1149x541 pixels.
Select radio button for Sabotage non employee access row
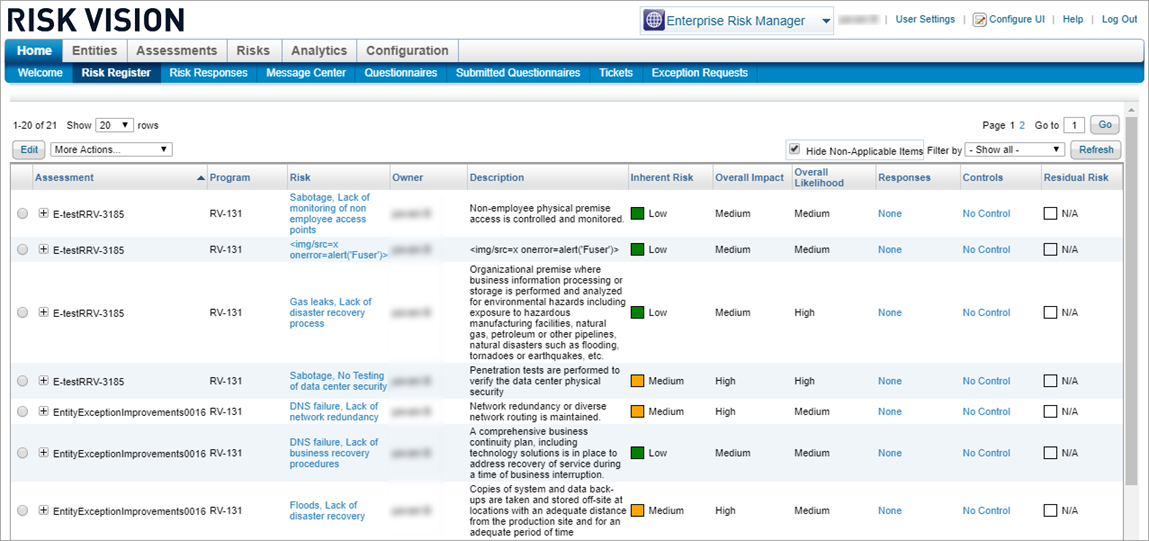click(23, 213)
